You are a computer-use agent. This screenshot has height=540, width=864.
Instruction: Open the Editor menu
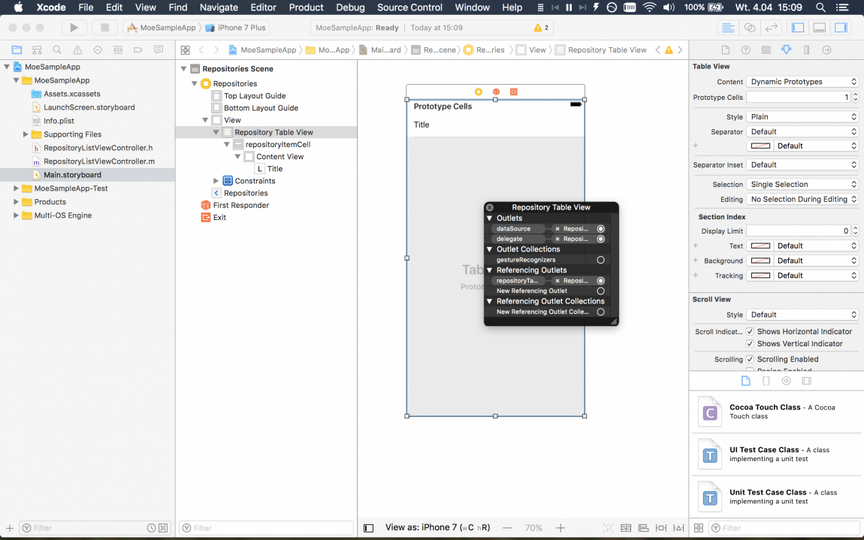point(263,7)
